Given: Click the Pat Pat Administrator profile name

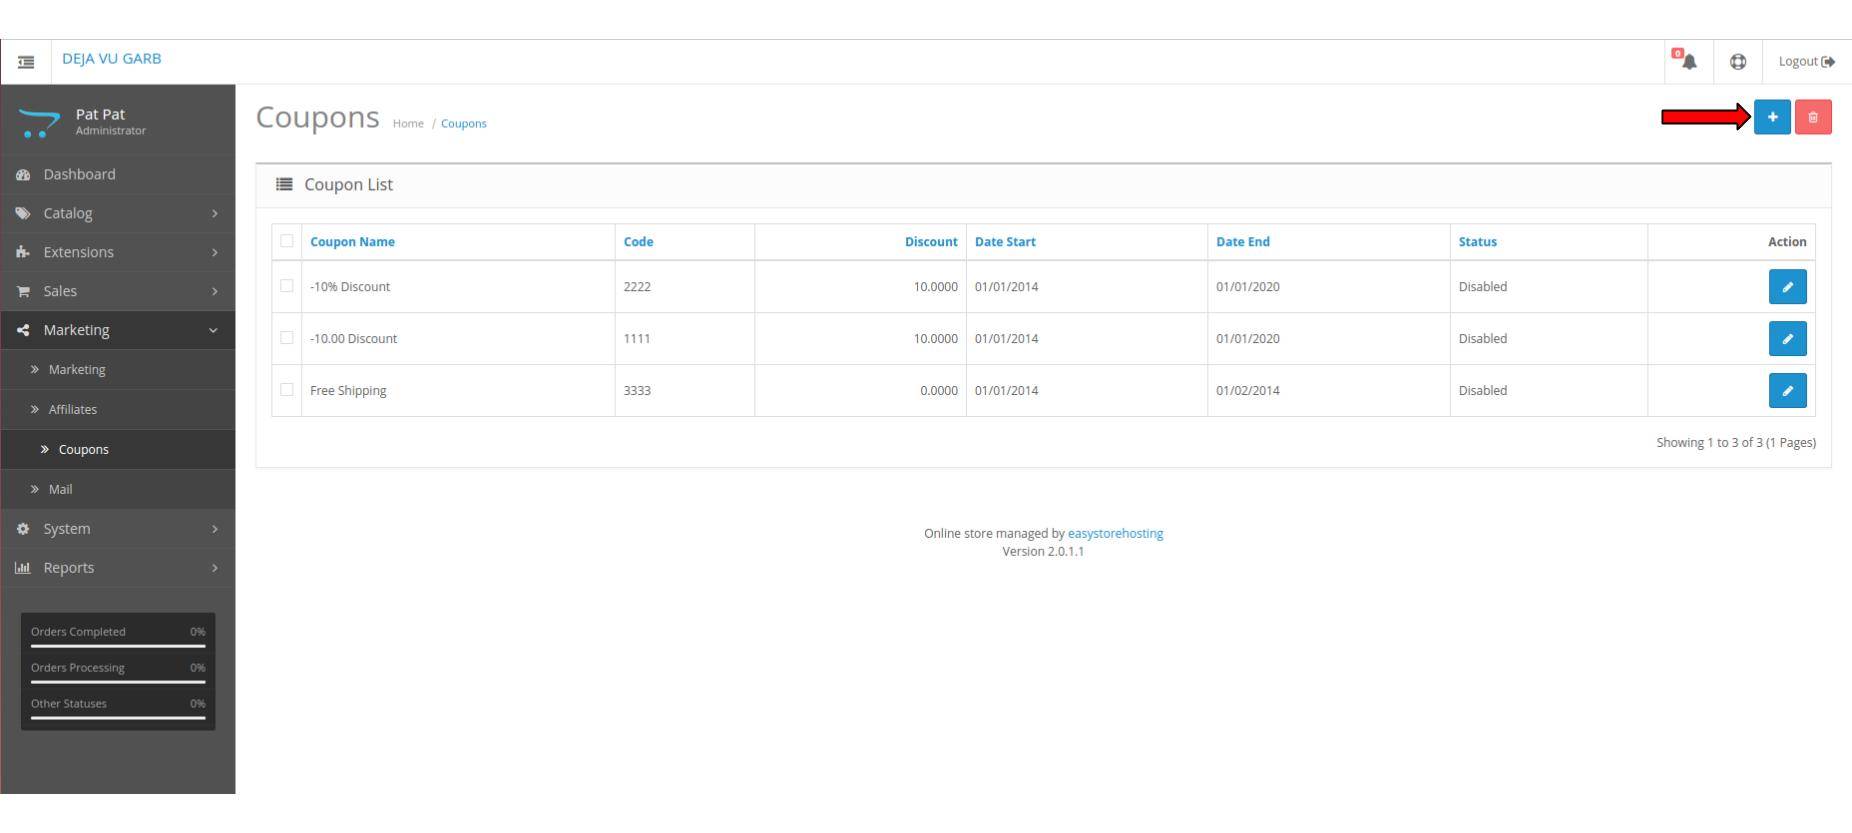Looking at the screenshot, I should click(110, 121).
